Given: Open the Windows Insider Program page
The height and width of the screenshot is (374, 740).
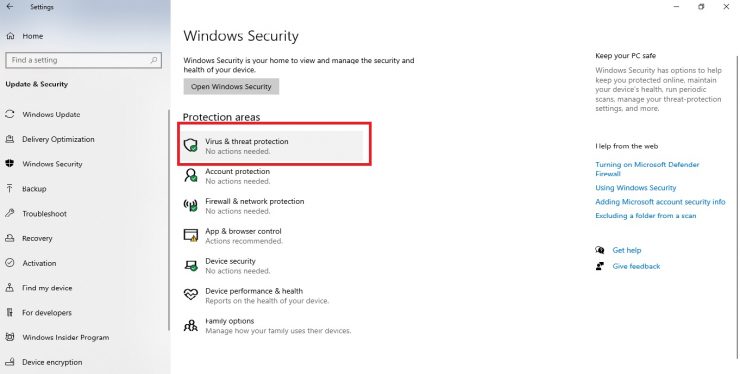Looking at the screenshot, I should [66, 338].
